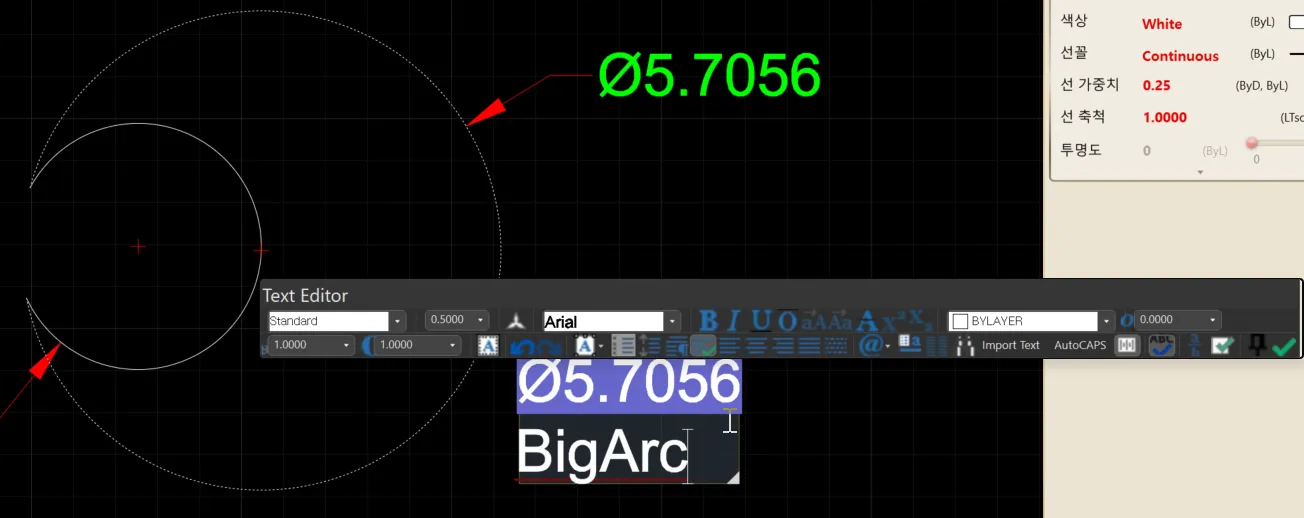Toggle Bold text formatting

click(709, 321)
